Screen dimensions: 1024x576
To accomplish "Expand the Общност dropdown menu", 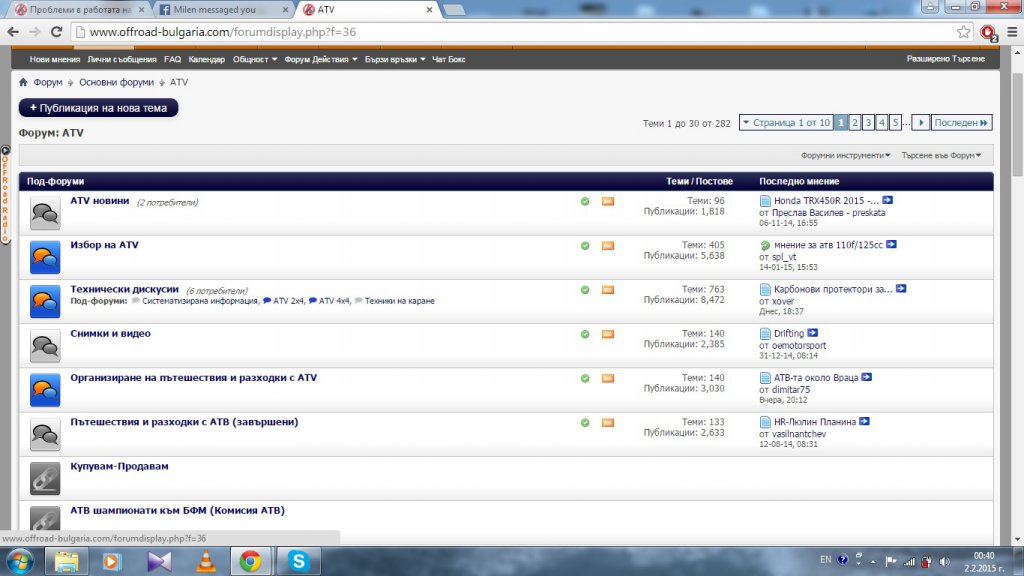I will click(255, 59).
